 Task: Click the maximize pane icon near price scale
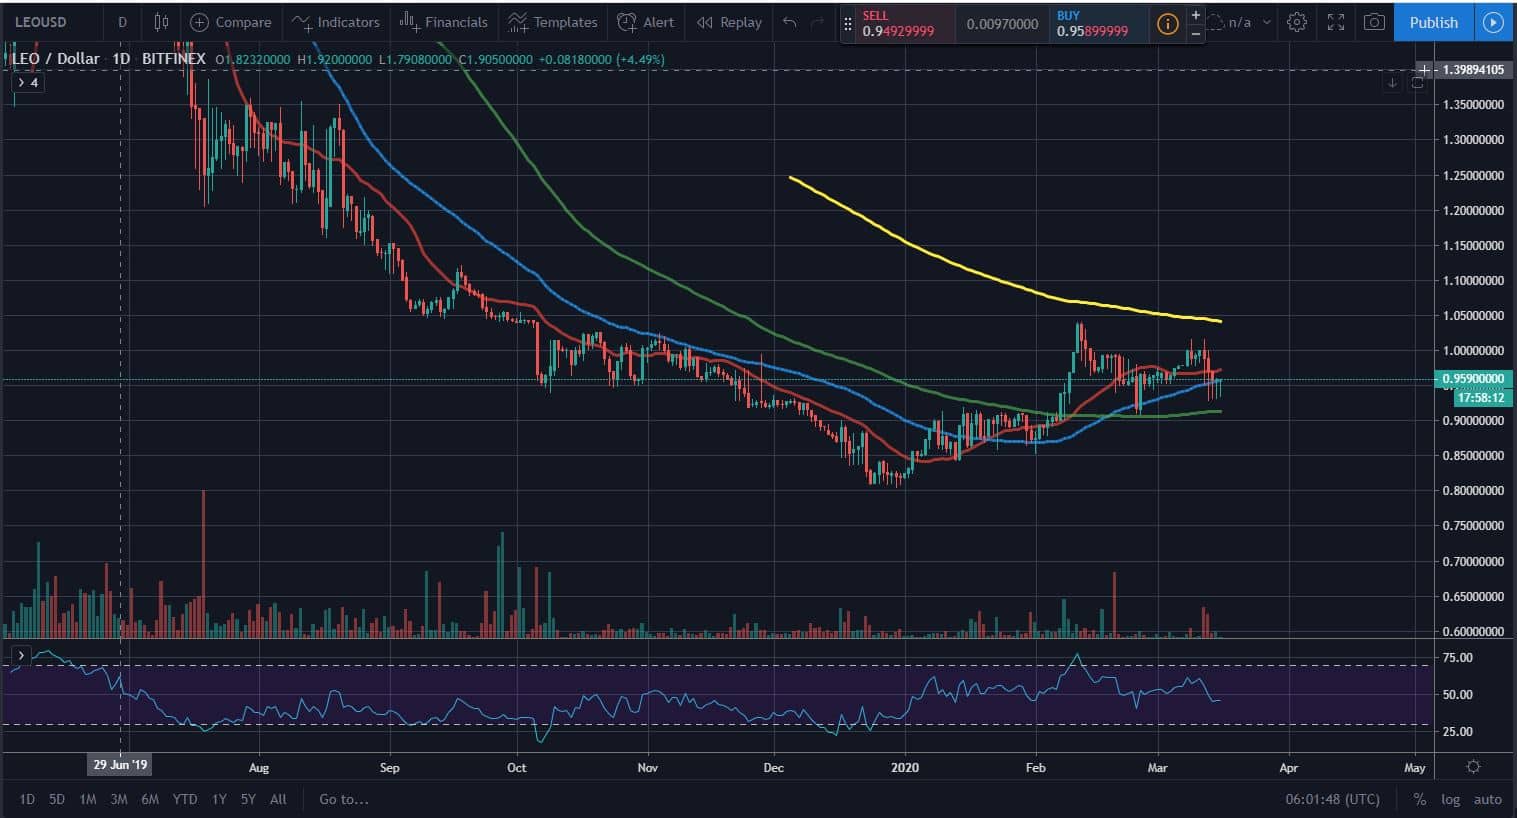1417,83
